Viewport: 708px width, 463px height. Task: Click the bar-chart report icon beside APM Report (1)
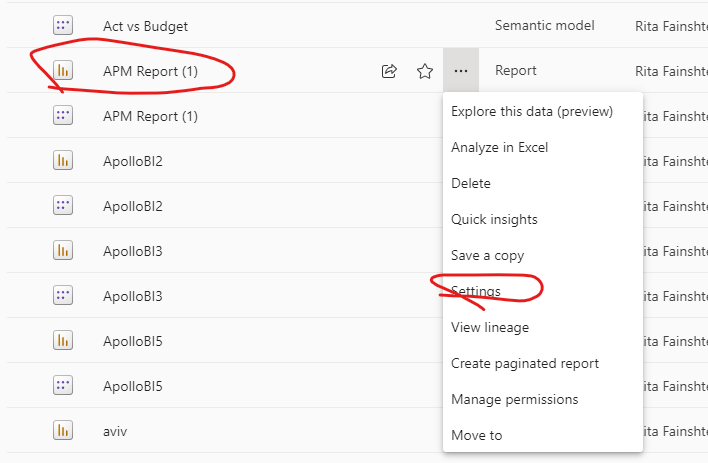pyautogui.click(x=63, y=70)
